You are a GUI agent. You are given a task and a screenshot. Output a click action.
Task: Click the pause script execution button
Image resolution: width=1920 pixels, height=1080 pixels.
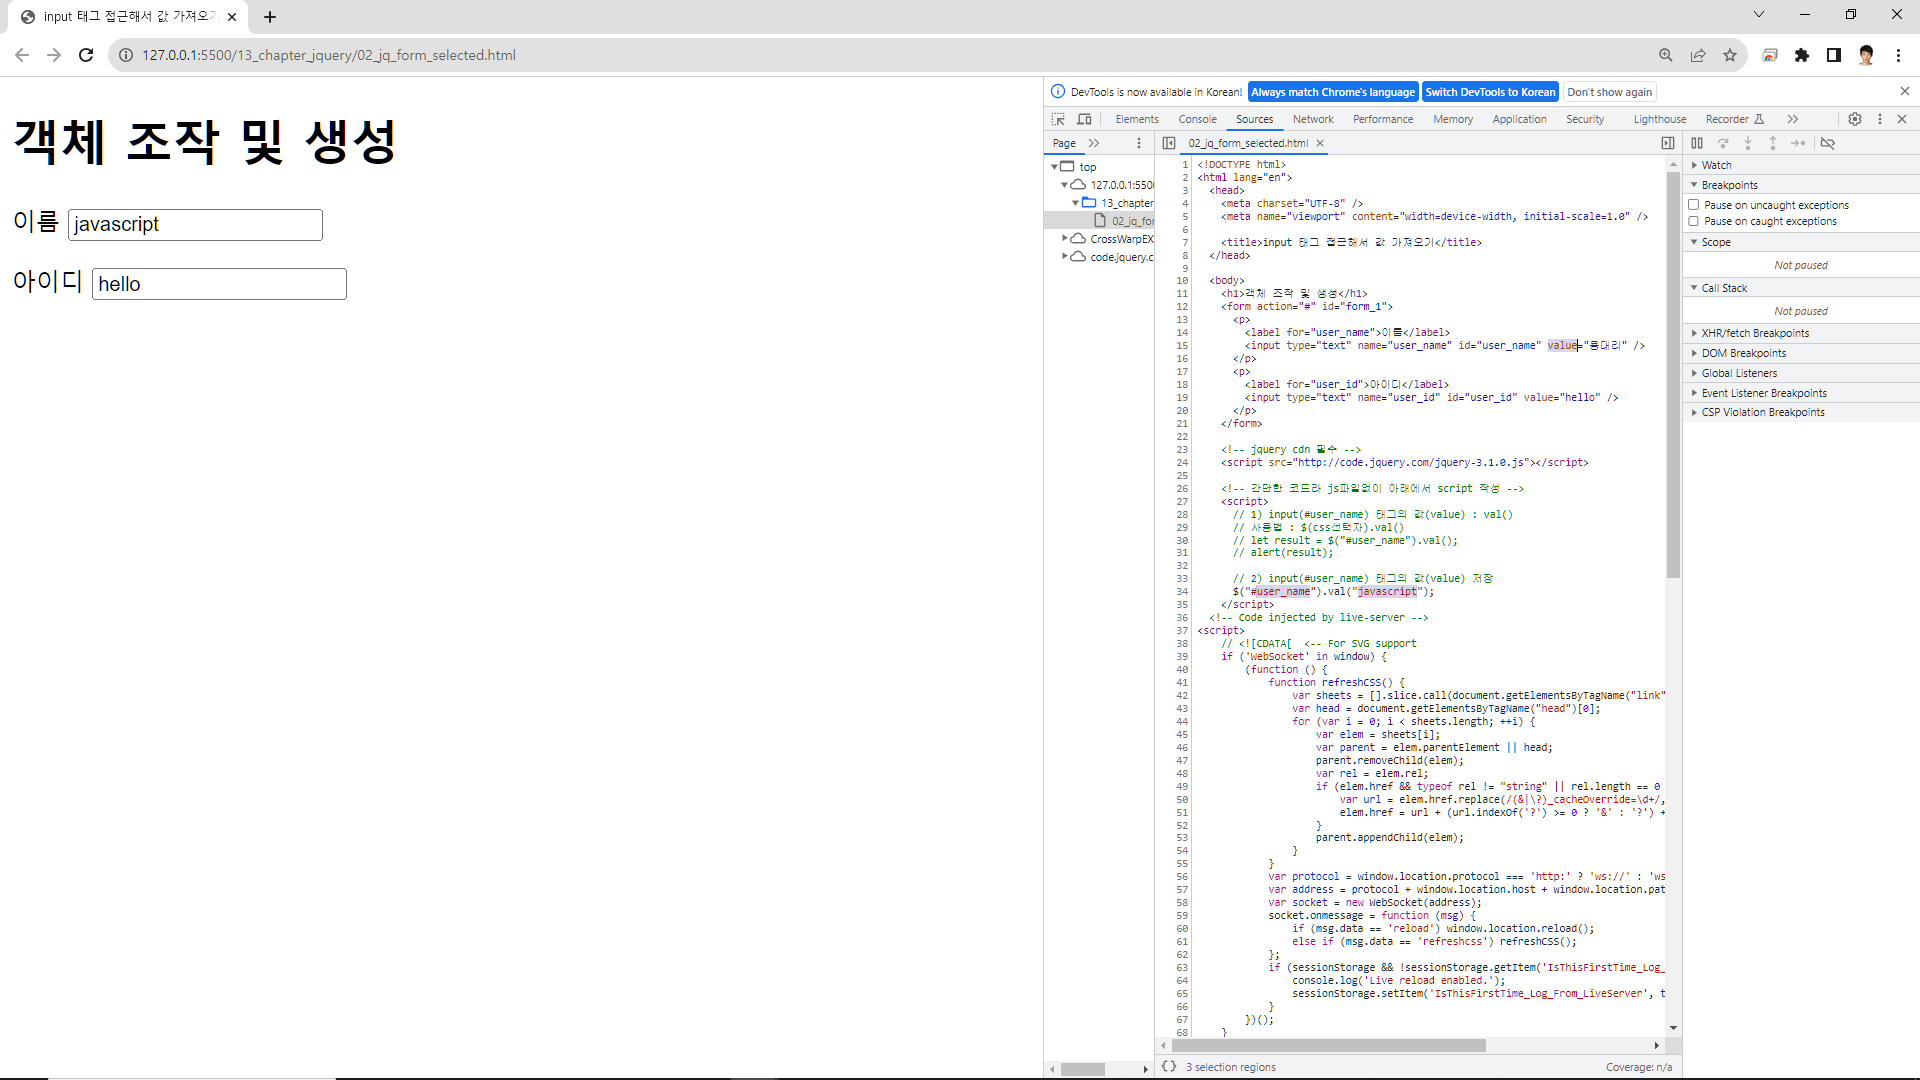1697,143
